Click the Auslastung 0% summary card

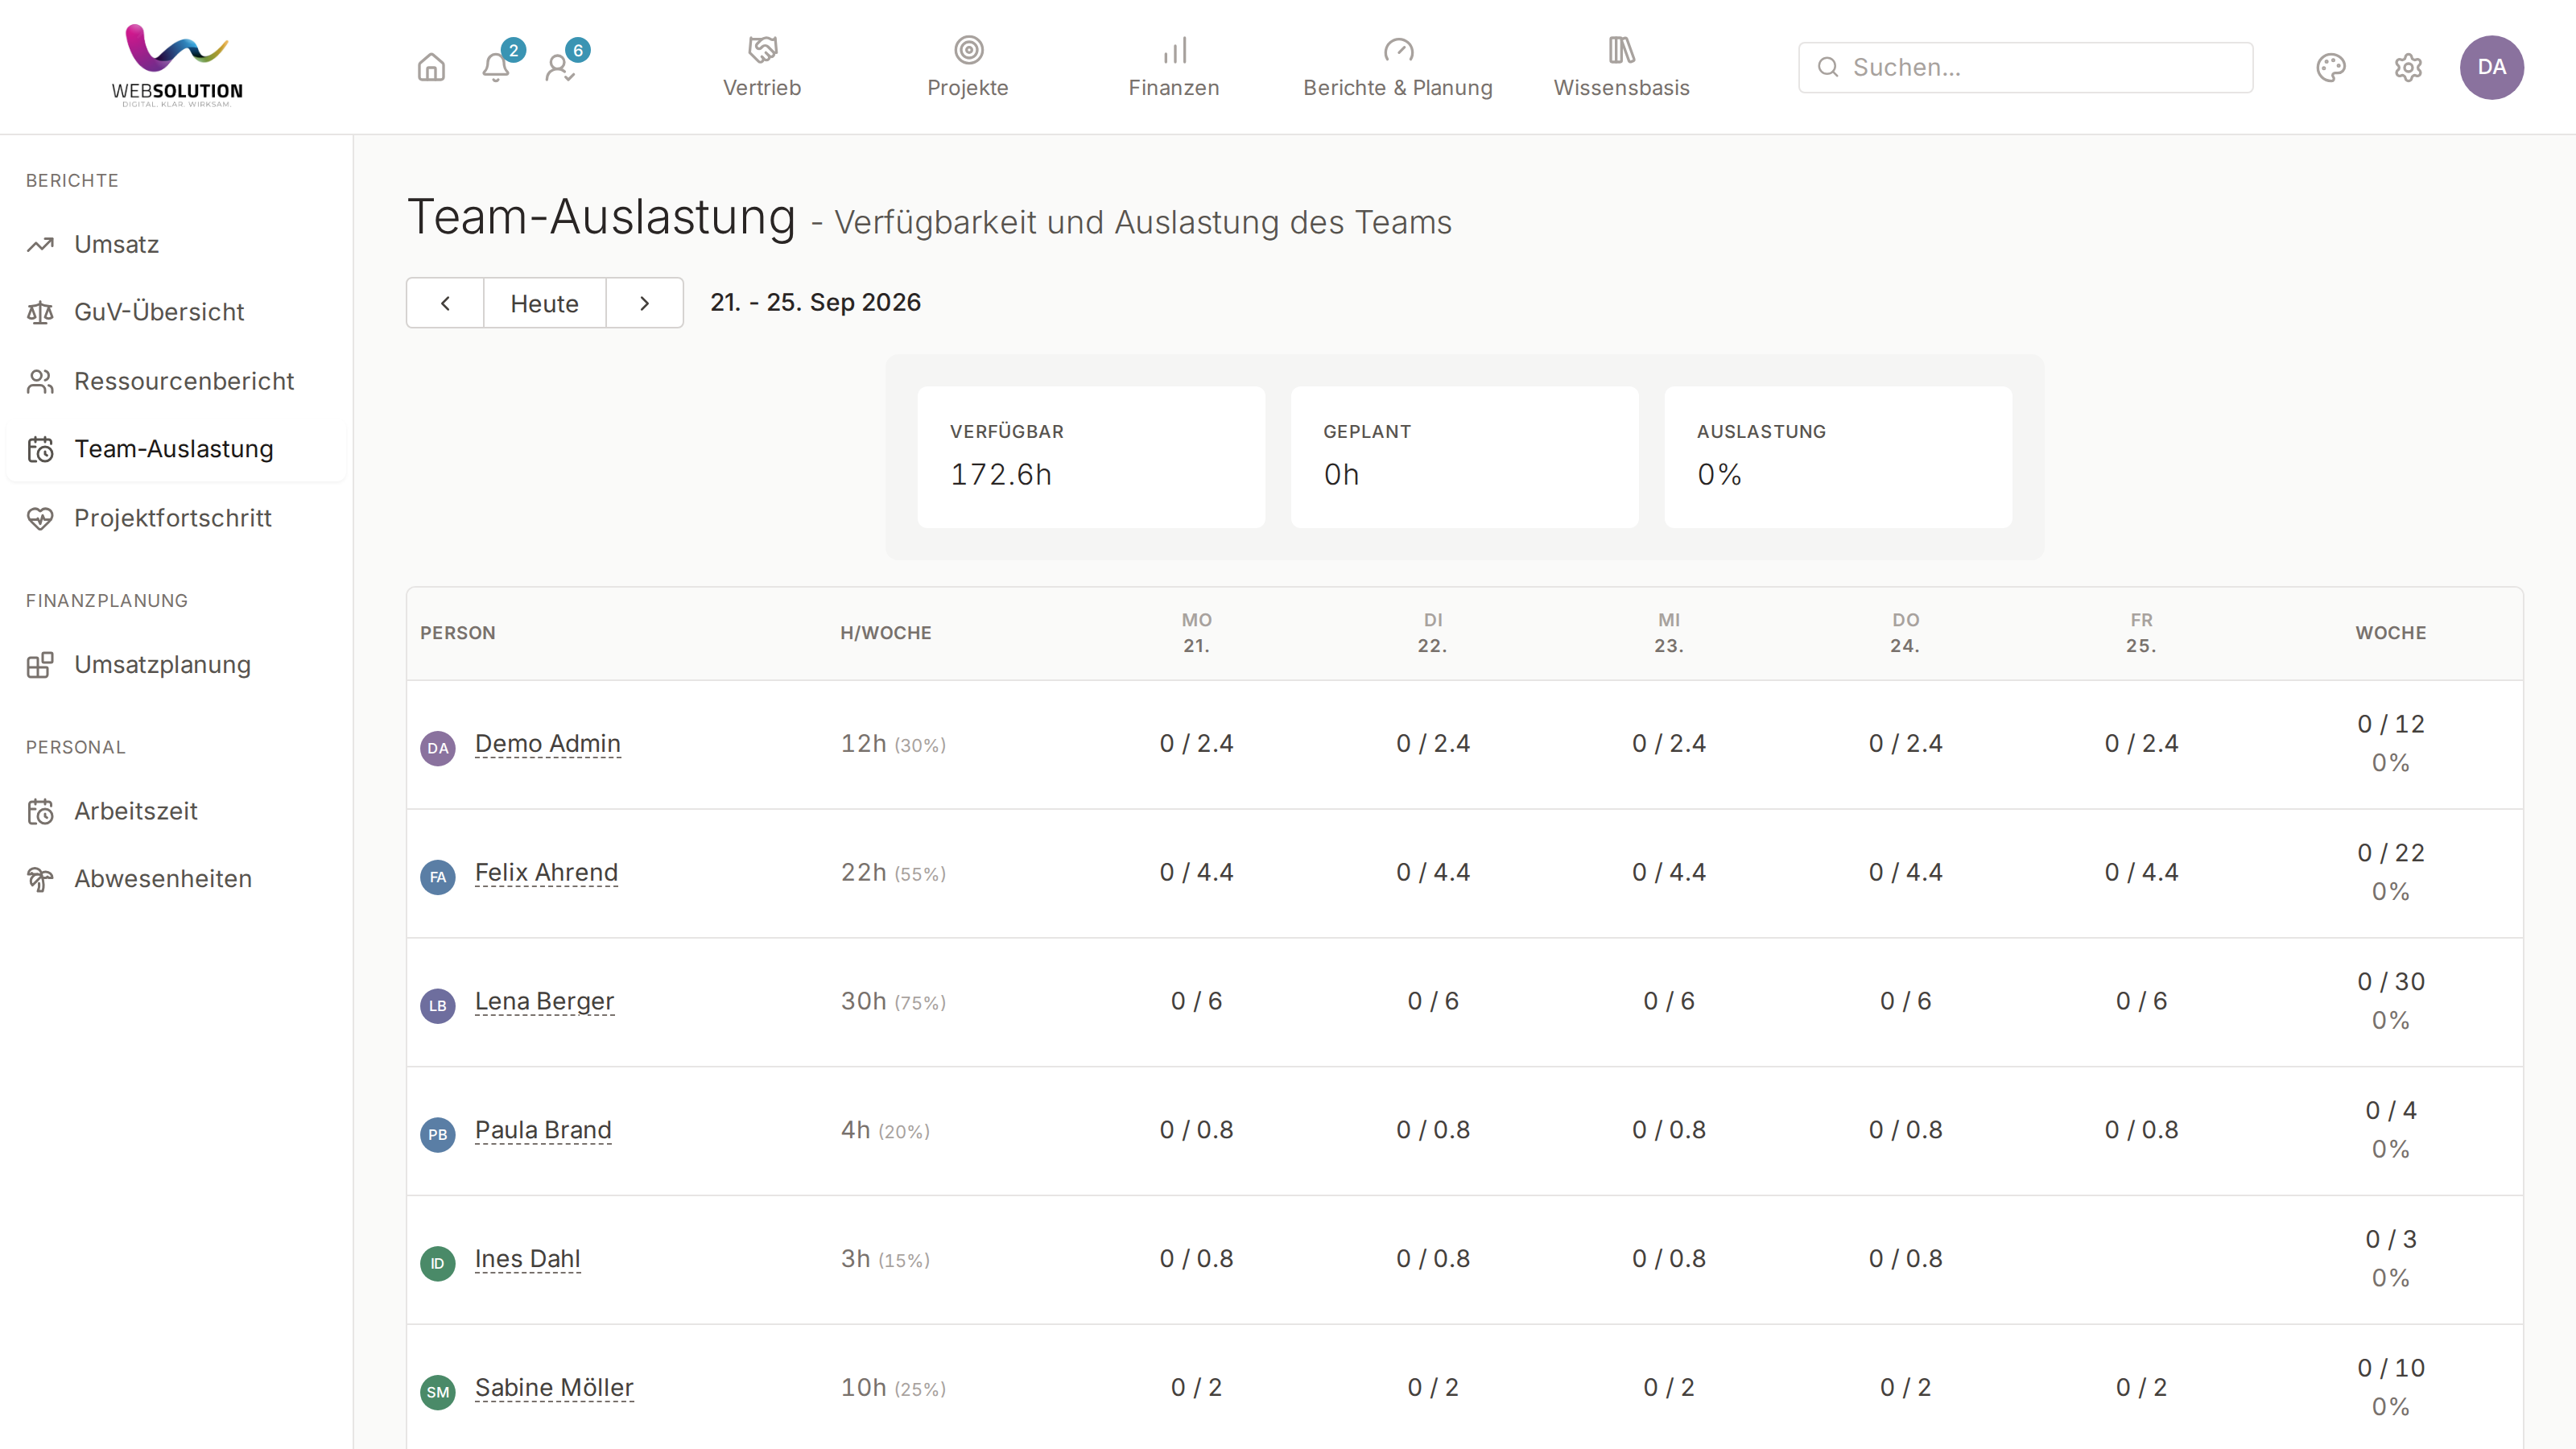pos(1838,457)
